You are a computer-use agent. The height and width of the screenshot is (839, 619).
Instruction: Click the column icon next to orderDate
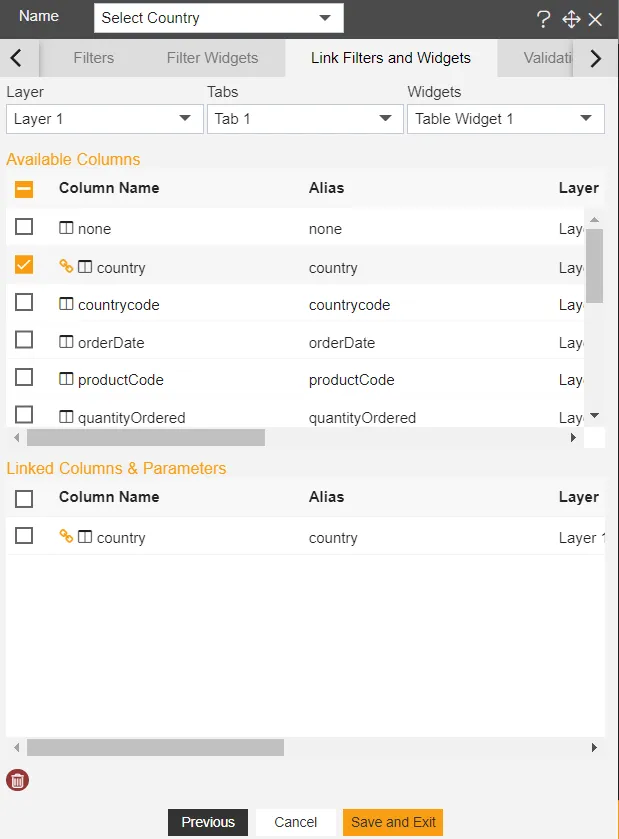point(66,342)
